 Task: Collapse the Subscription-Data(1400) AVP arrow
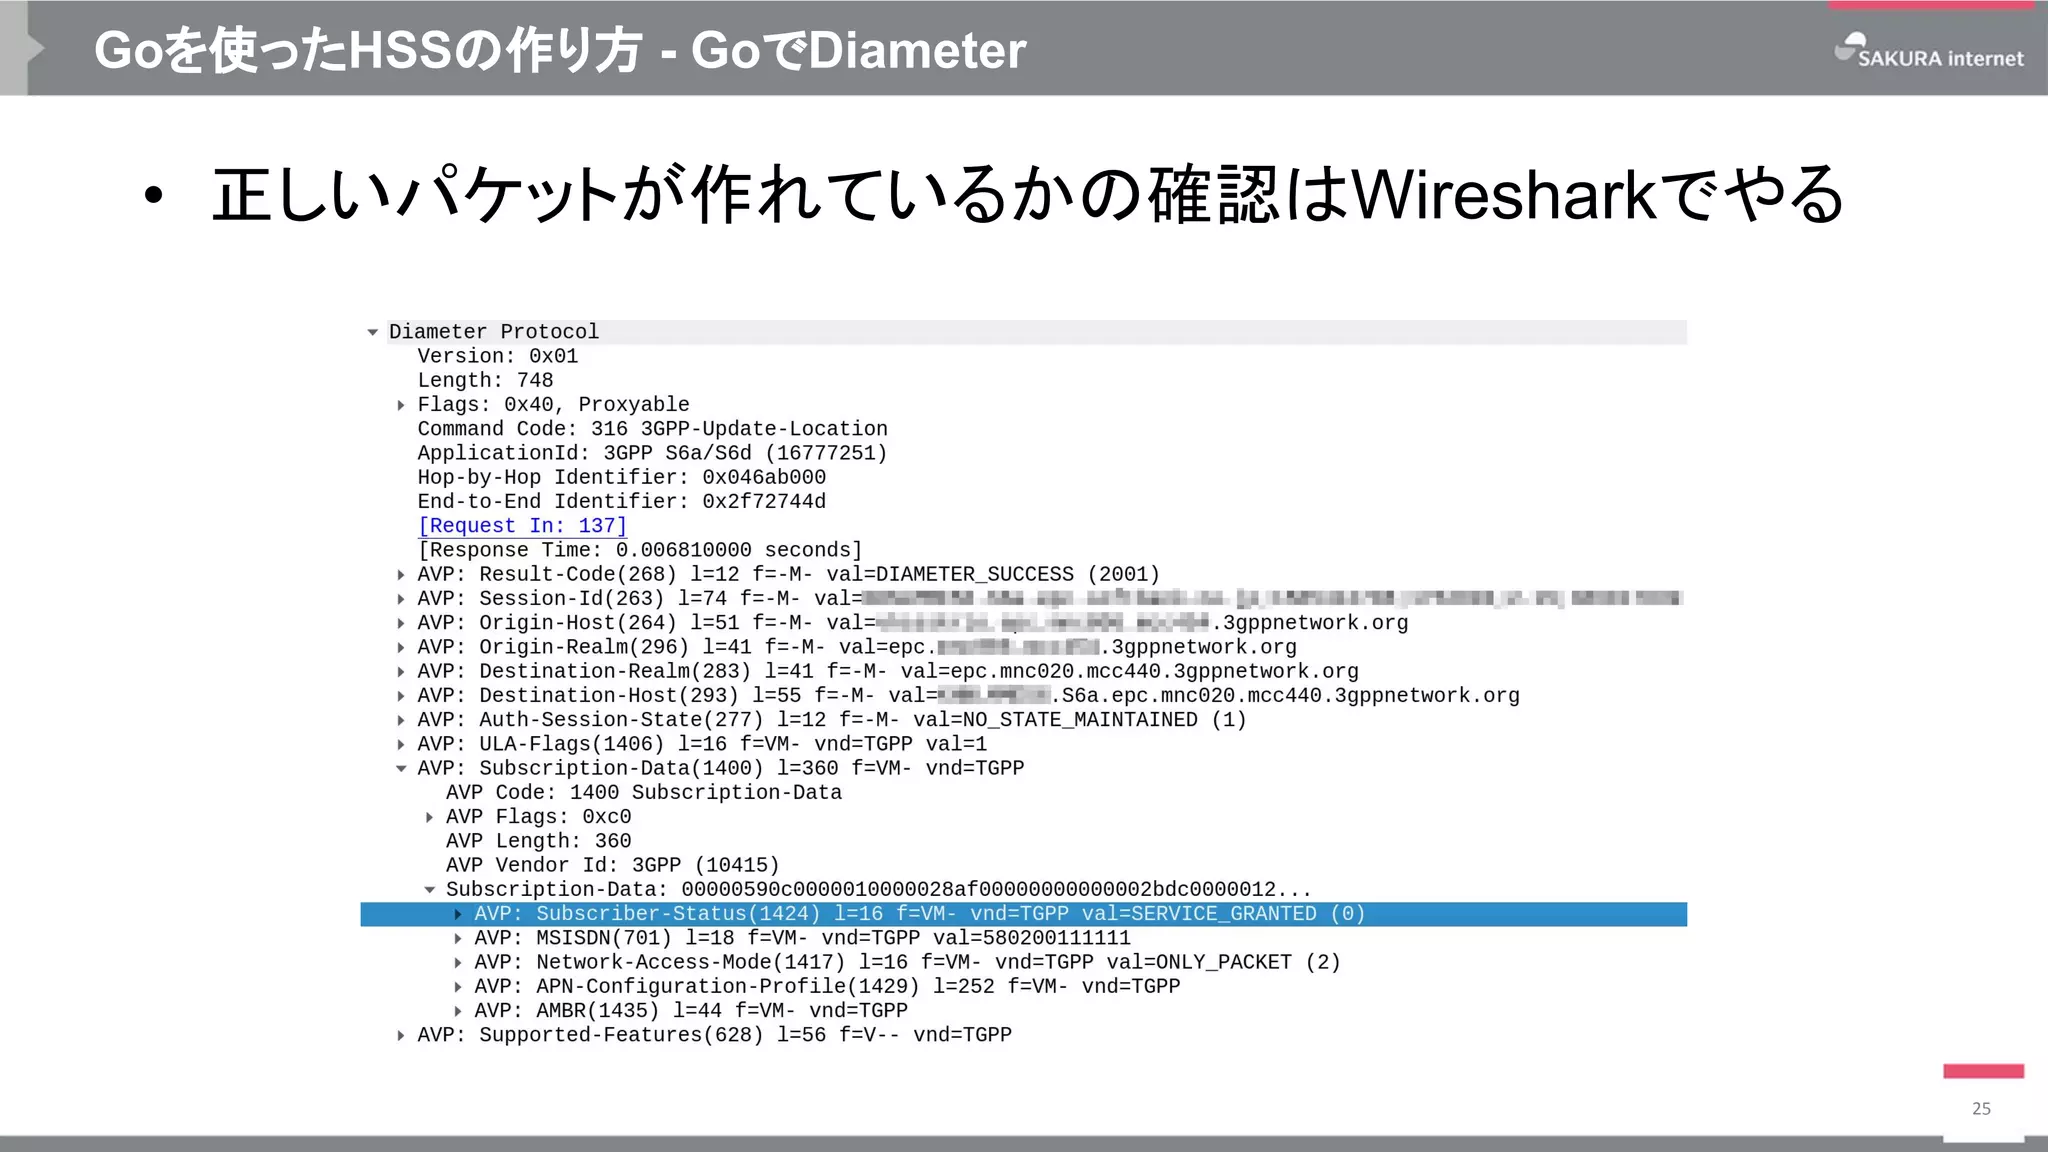point(401,769)
